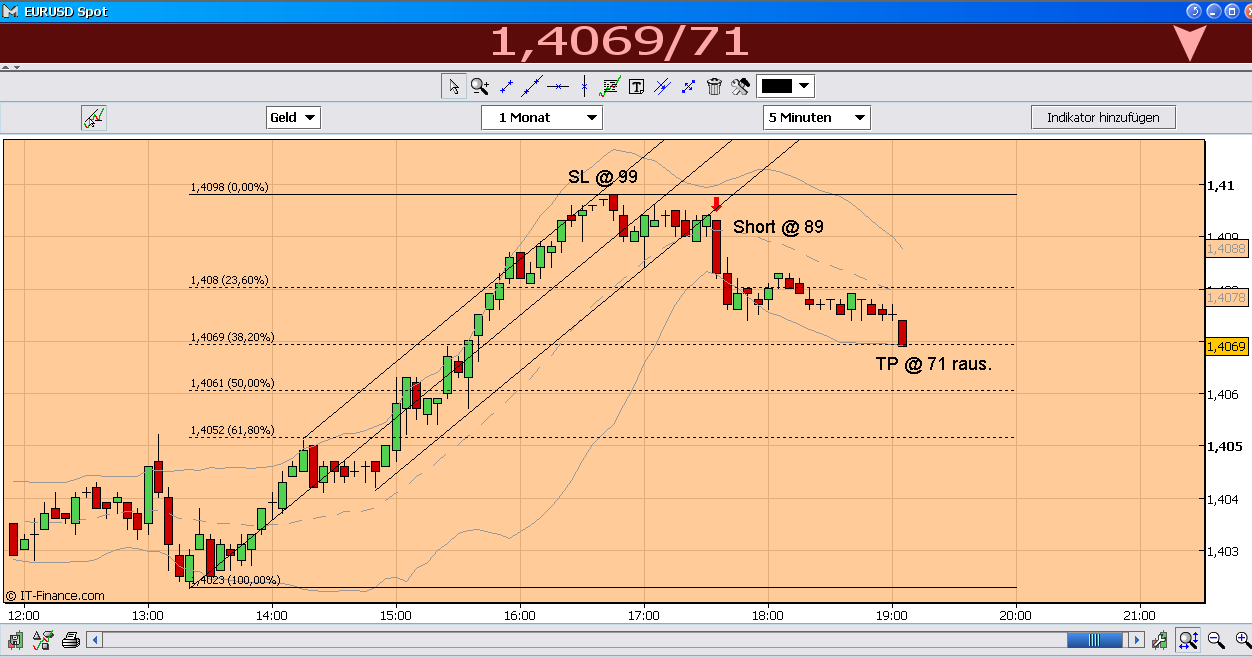Select the arrow pointer tool
This screenshot has height=657, width=1252.
click(x=453, y=86)
